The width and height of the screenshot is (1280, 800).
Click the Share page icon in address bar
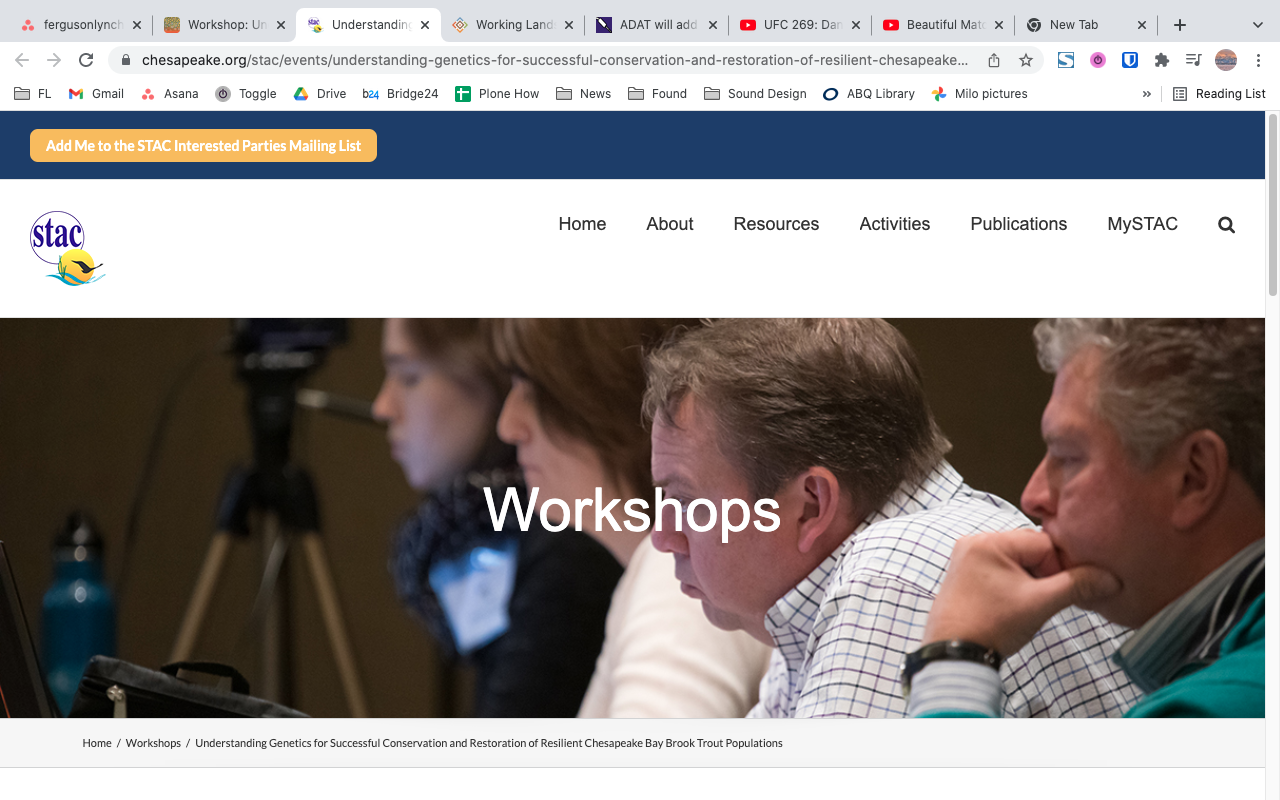pos(994,60)
